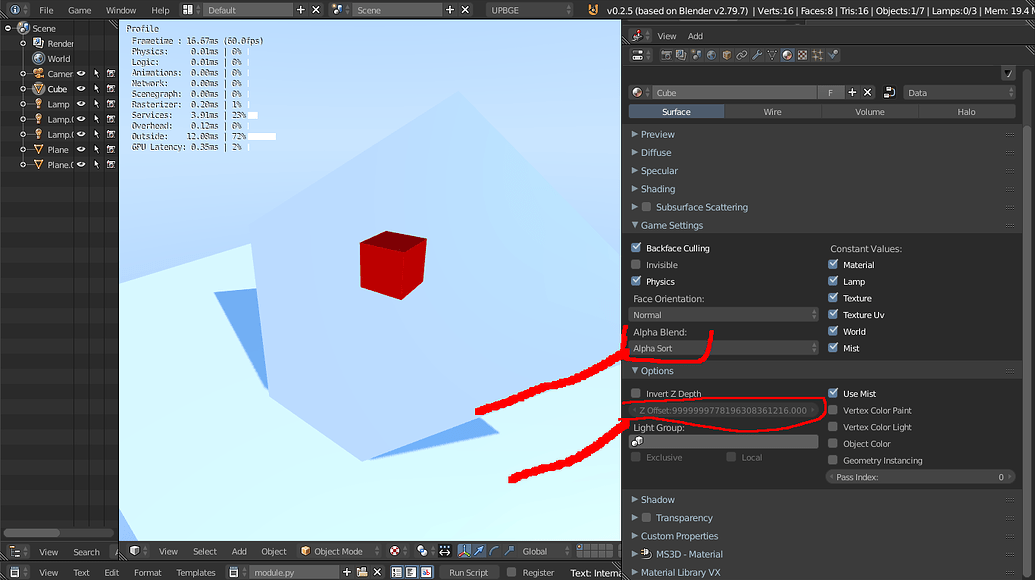Open the Data link dropdown

pyautogui.click(x=959, y=93)
